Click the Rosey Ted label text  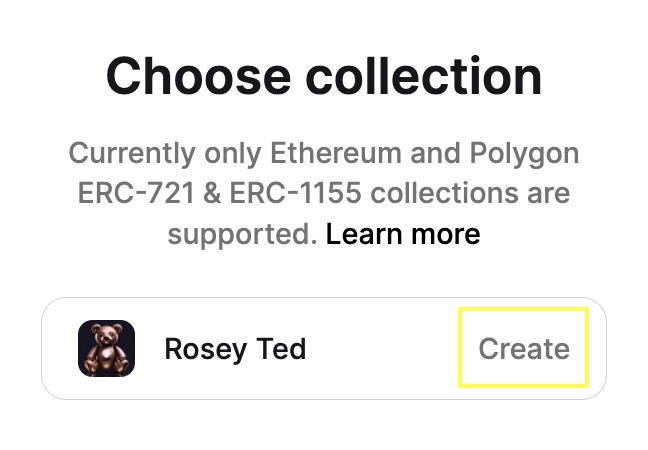235,349
